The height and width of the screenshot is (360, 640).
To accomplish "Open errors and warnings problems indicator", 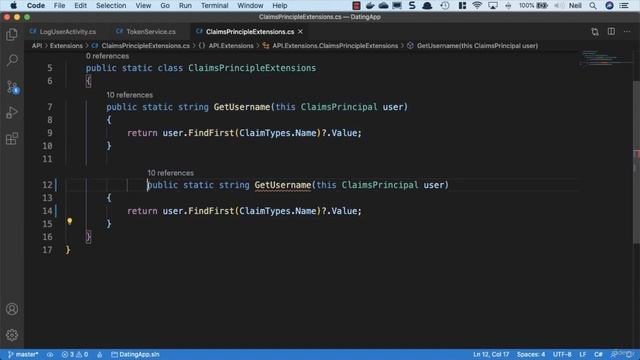I will pyautogui.click(x=75, y=354).
